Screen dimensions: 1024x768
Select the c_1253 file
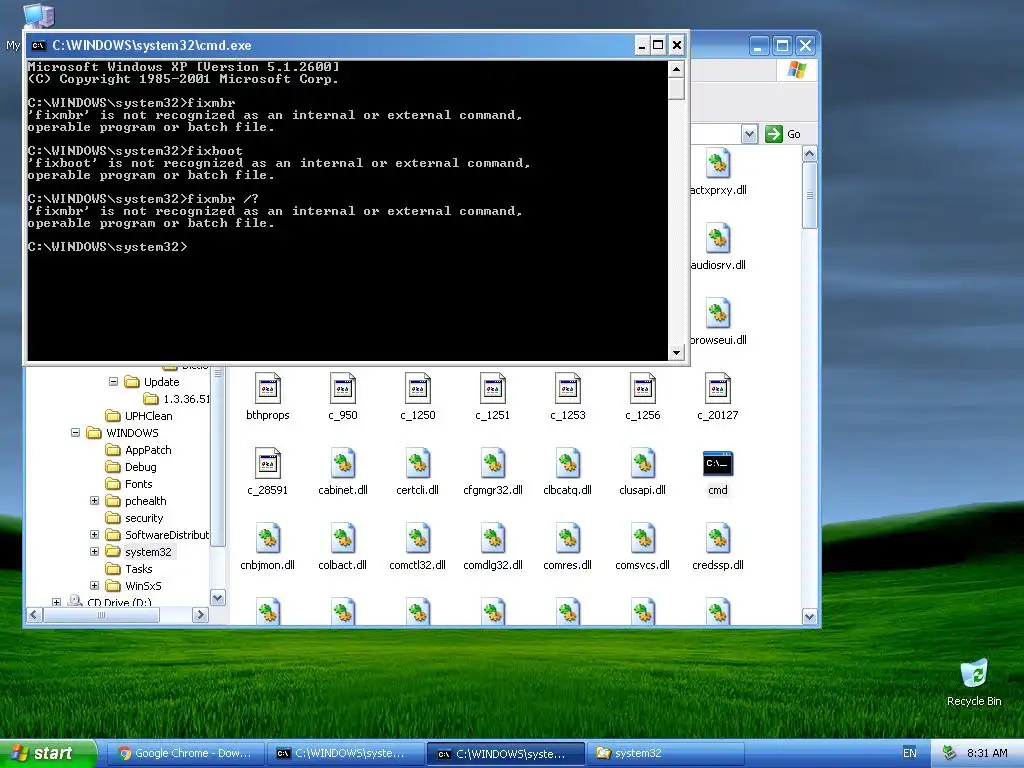(568, 396)
